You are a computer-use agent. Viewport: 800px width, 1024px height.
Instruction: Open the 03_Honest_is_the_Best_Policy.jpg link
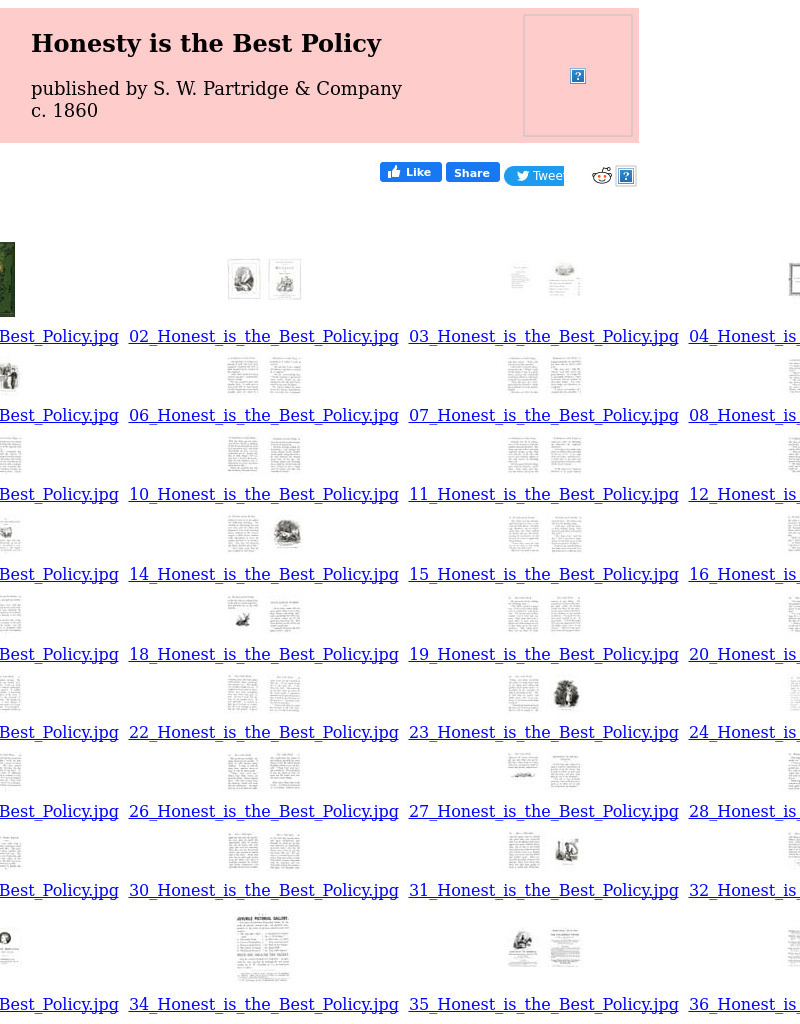tap(544, 336)
